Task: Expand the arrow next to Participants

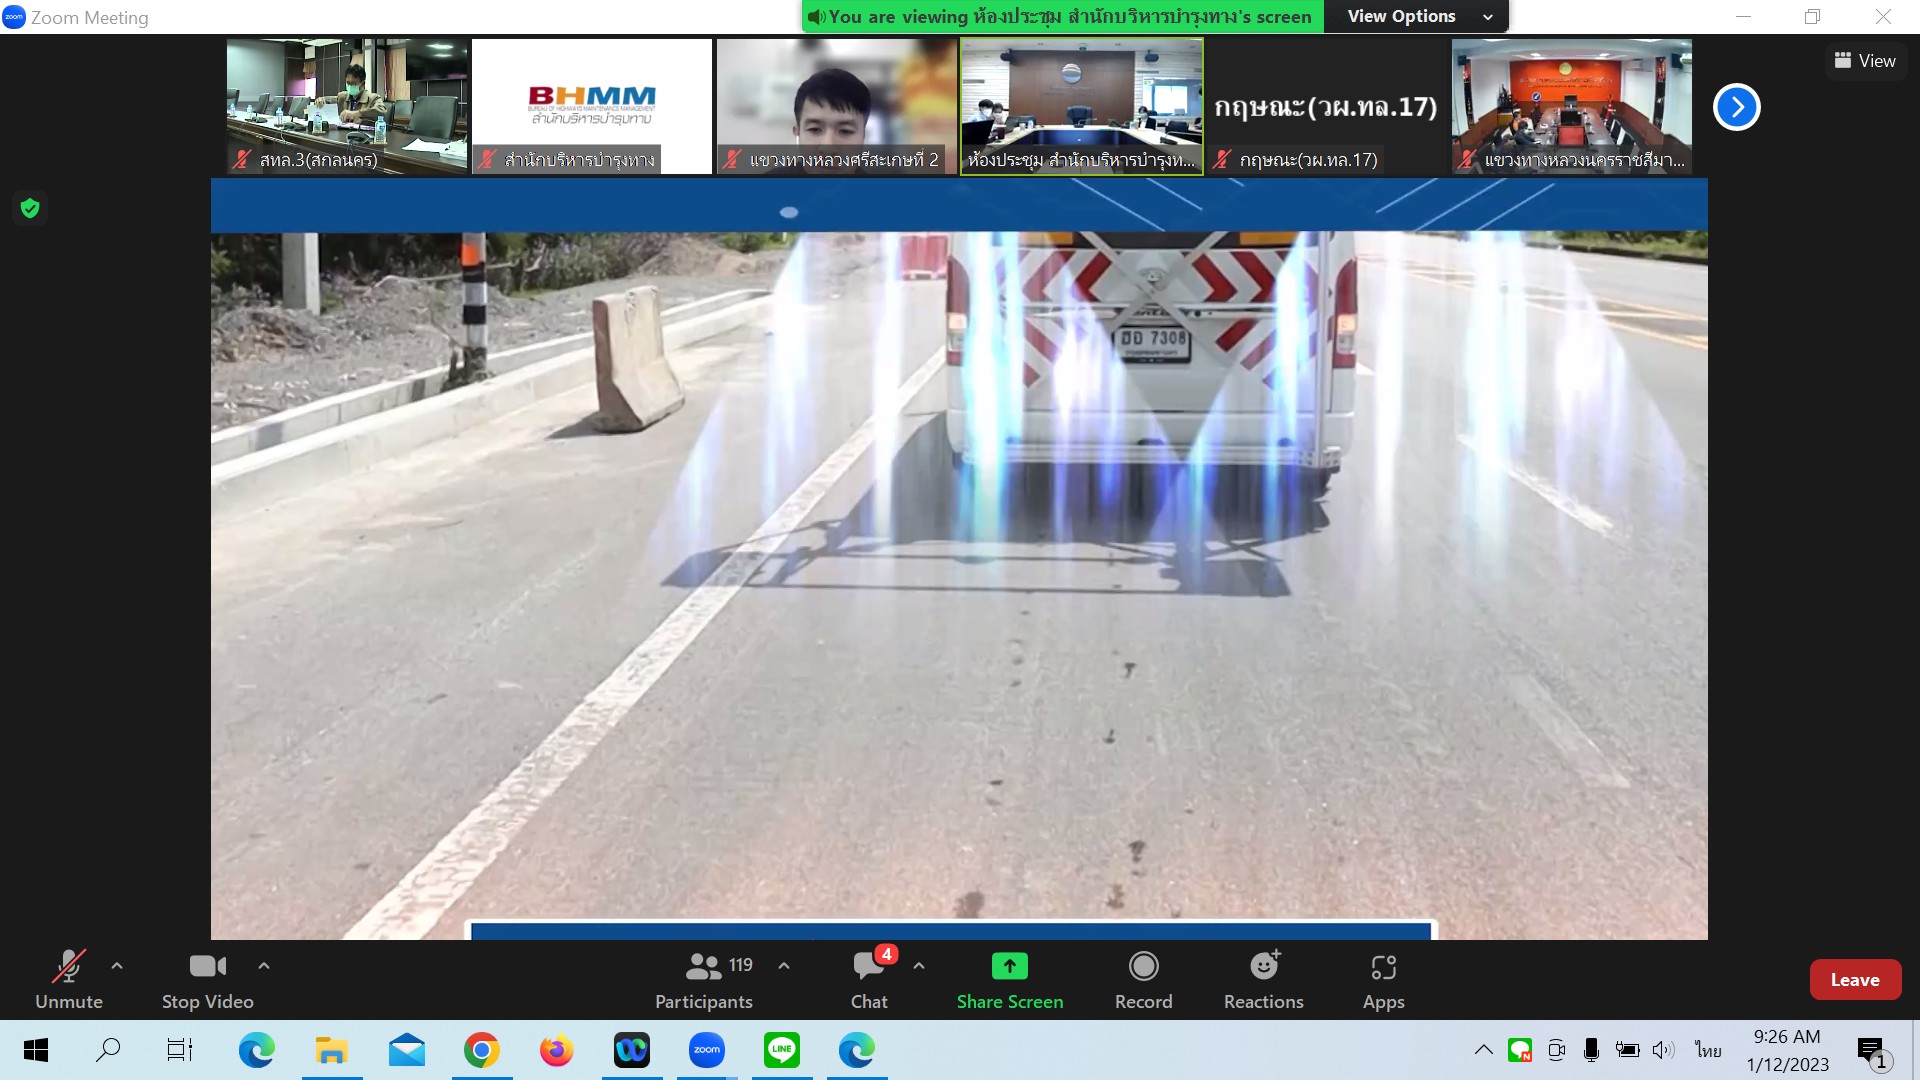Action: pos(784,966)
